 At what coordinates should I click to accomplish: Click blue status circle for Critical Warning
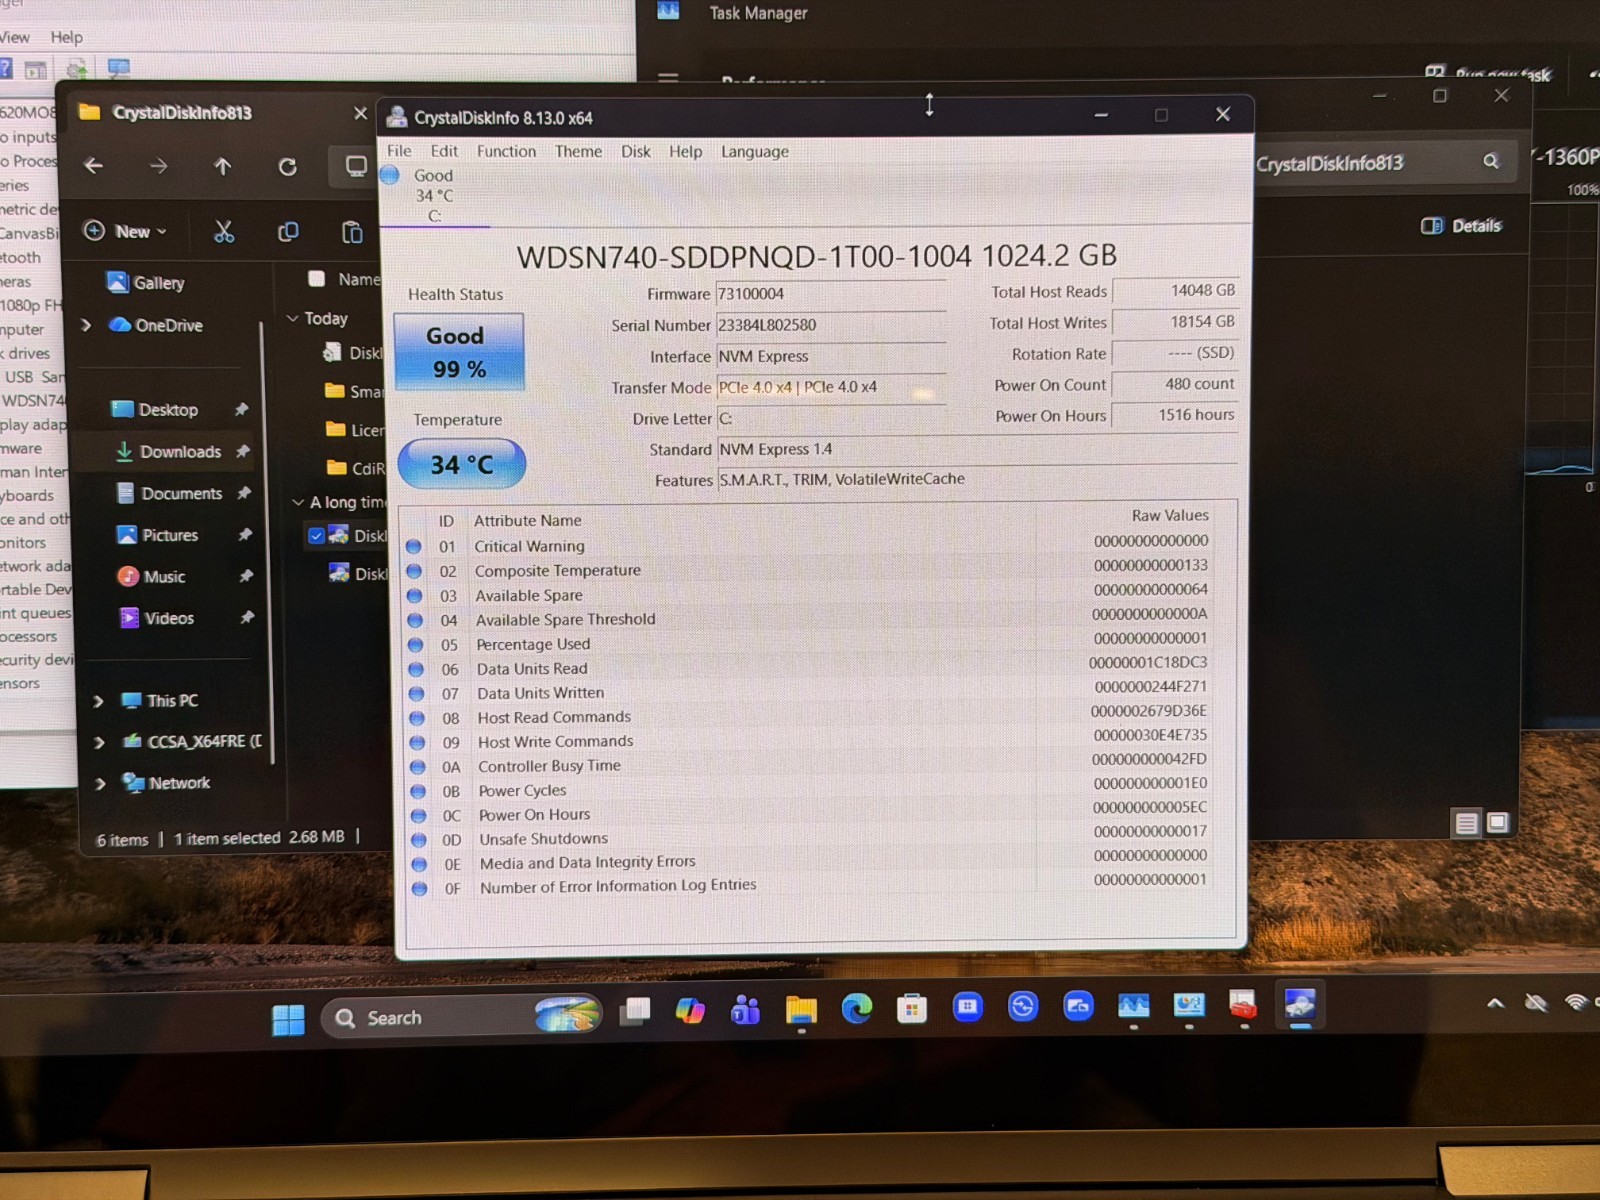(413, 546)
